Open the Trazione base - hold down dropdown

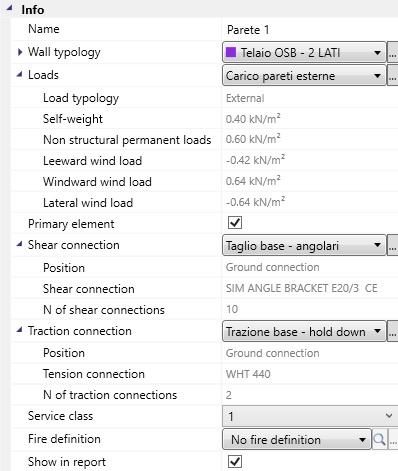304,332
